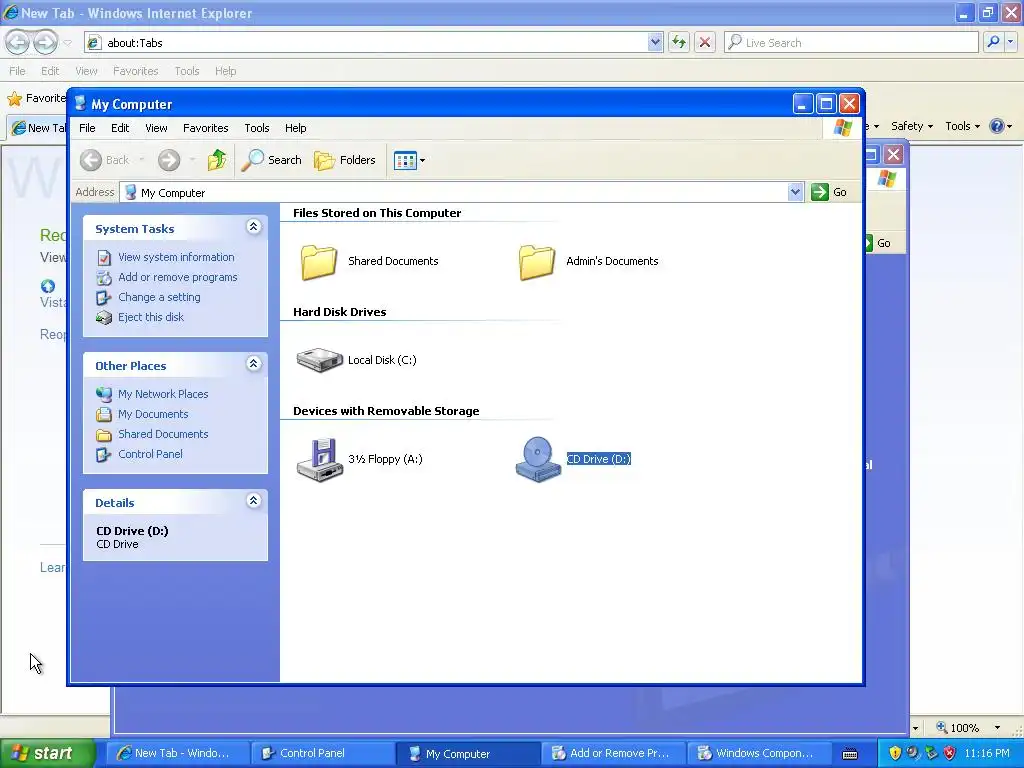Open the View menu in My Computer

pos(156,128)
